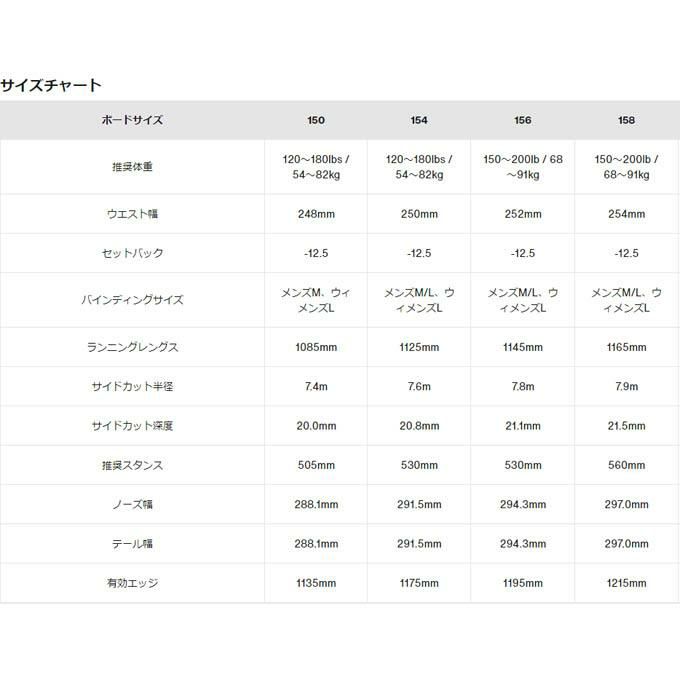Viewport: 680px width, 680px height.
Task: Select the 297.0mm value in テール幅 row
Action: pyautogui.click(x=626, y=544)
